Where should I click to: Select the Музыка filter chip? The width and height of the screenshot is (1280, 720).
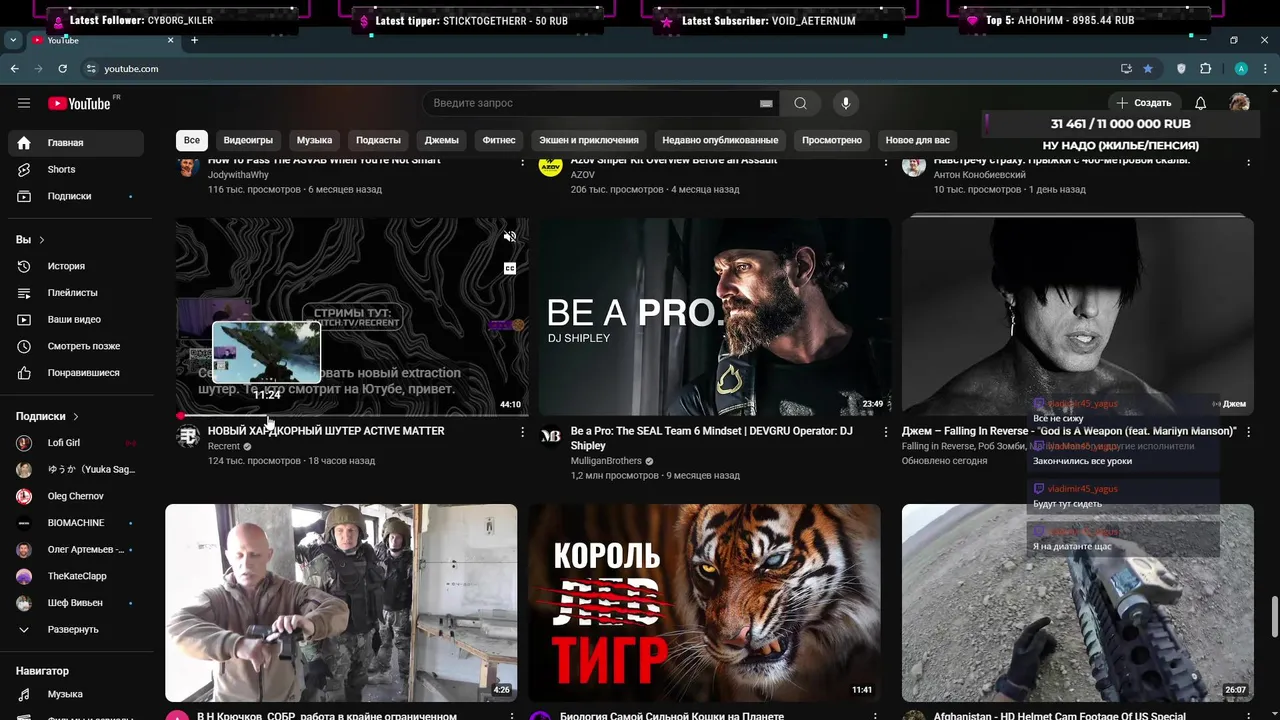point(314,140)
